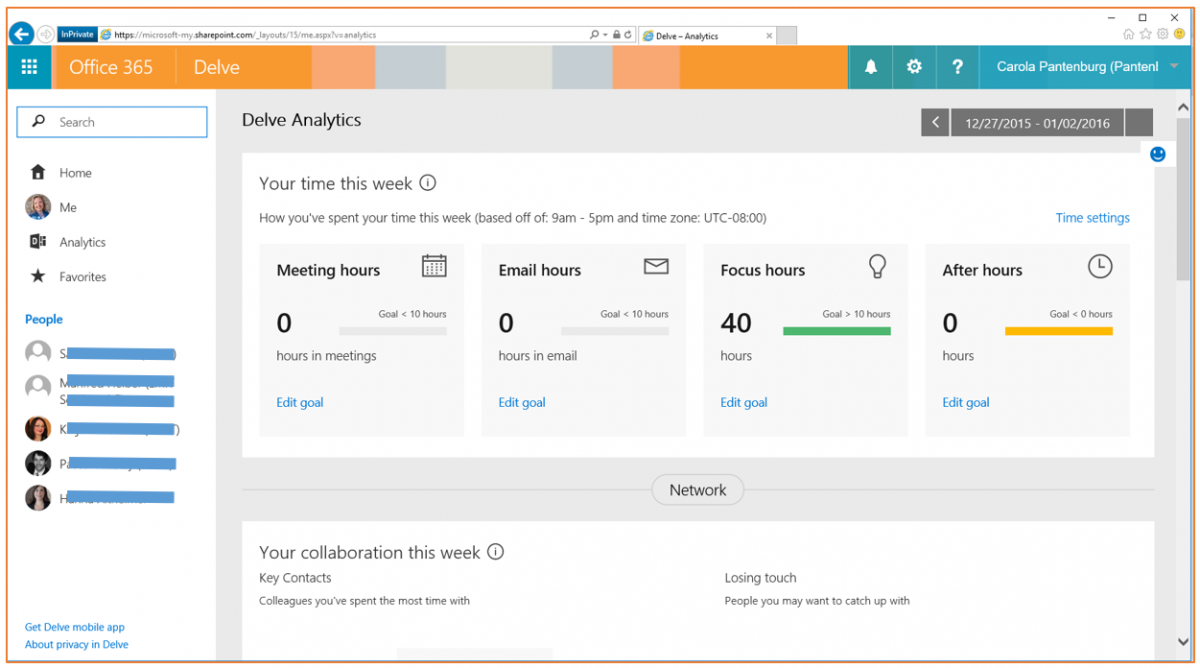Click the People heading in the sidebar
The height and width of the screenshot is (668, 1200).
(44, 319)
